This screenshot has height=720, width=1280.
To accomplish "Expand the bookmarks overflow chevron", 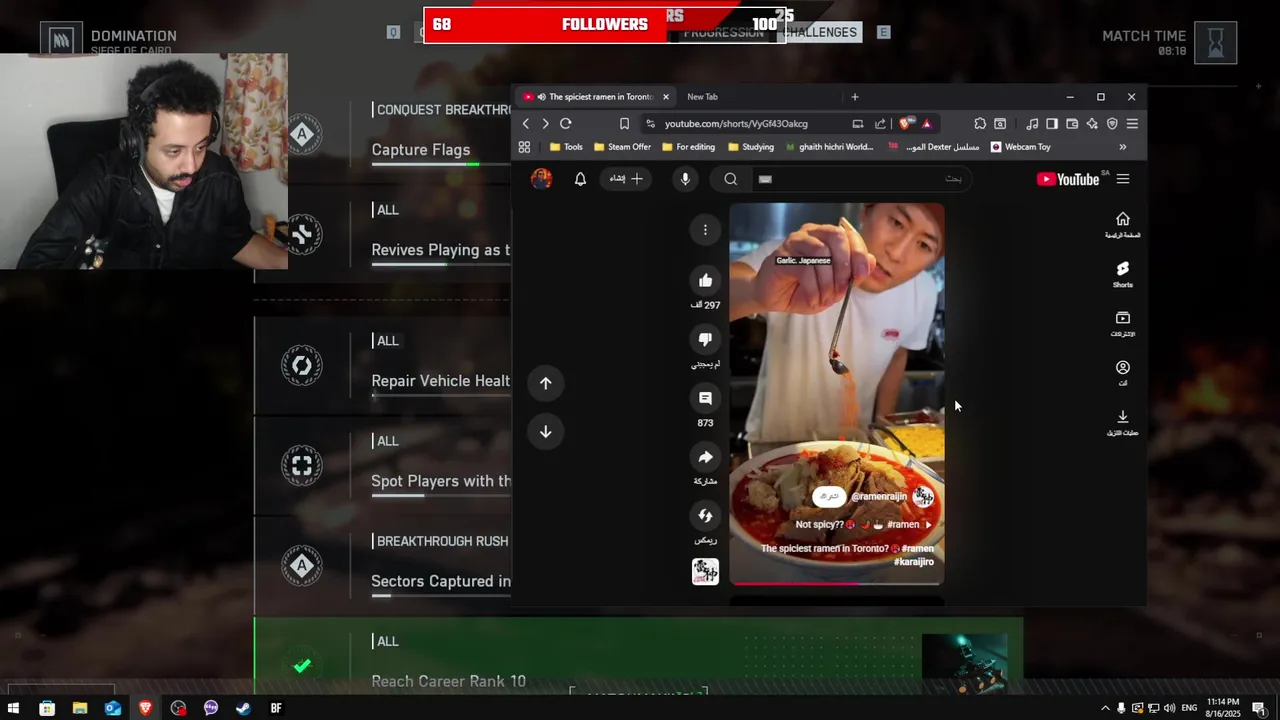I will coord(1122,147).
